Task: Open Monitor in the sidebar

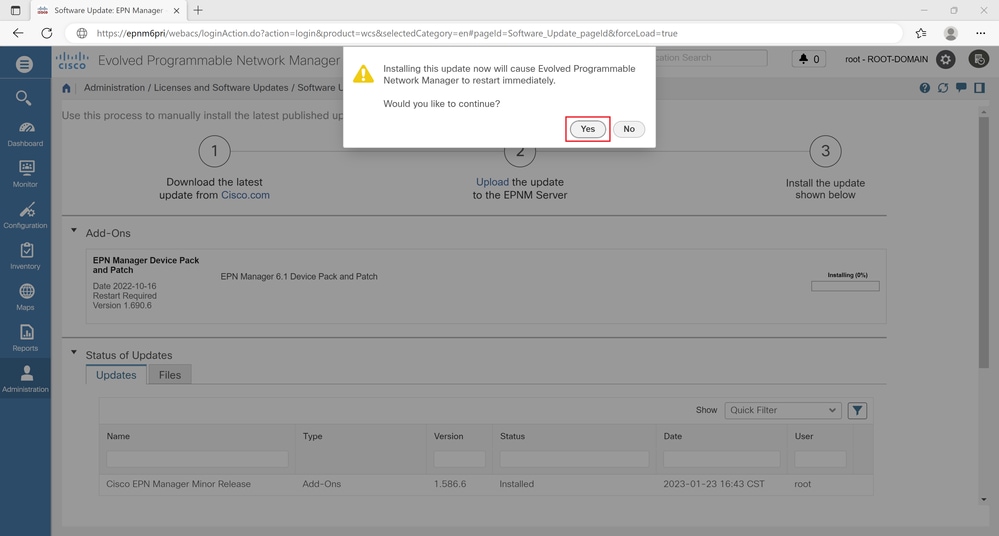Action: tap(25, 174)
